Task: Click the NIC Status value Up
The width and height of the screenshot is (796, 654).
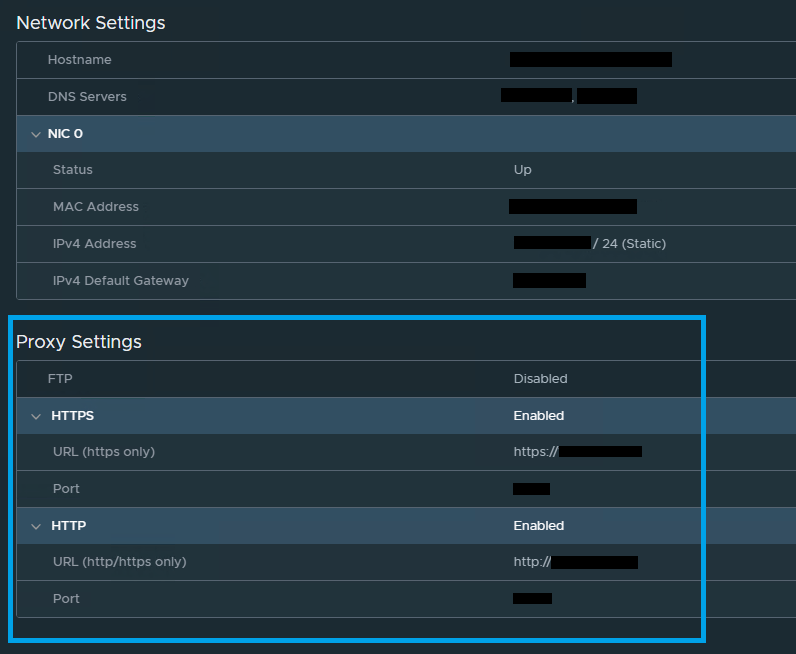Action: [522, 170]
